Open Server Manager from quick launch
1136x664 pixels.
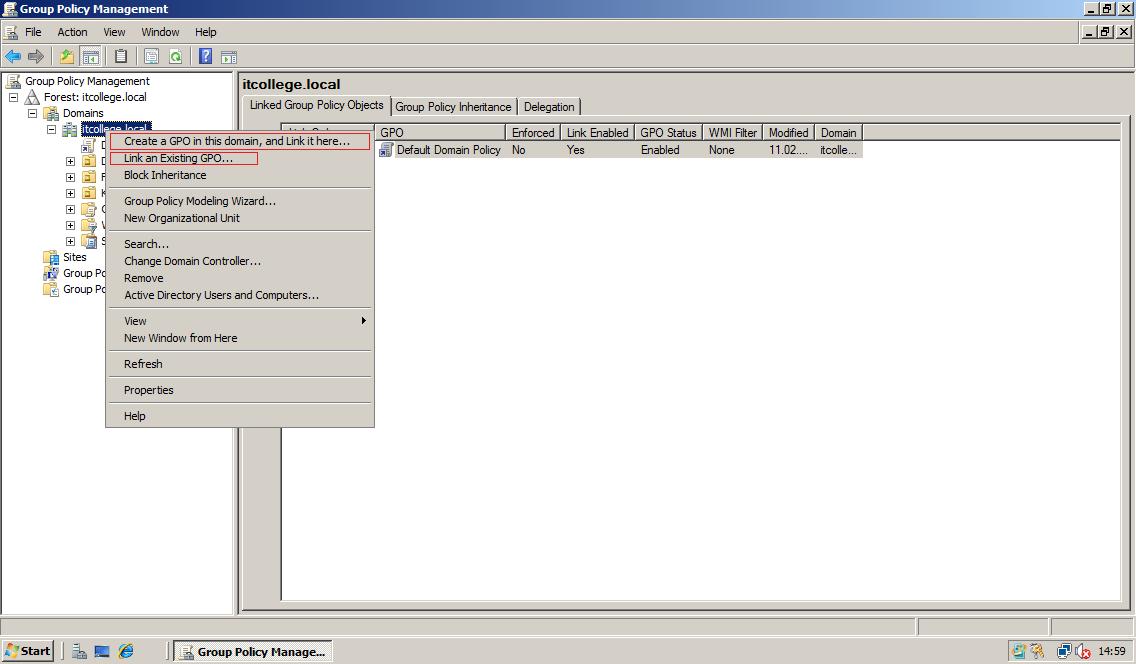tap(79, 651)
